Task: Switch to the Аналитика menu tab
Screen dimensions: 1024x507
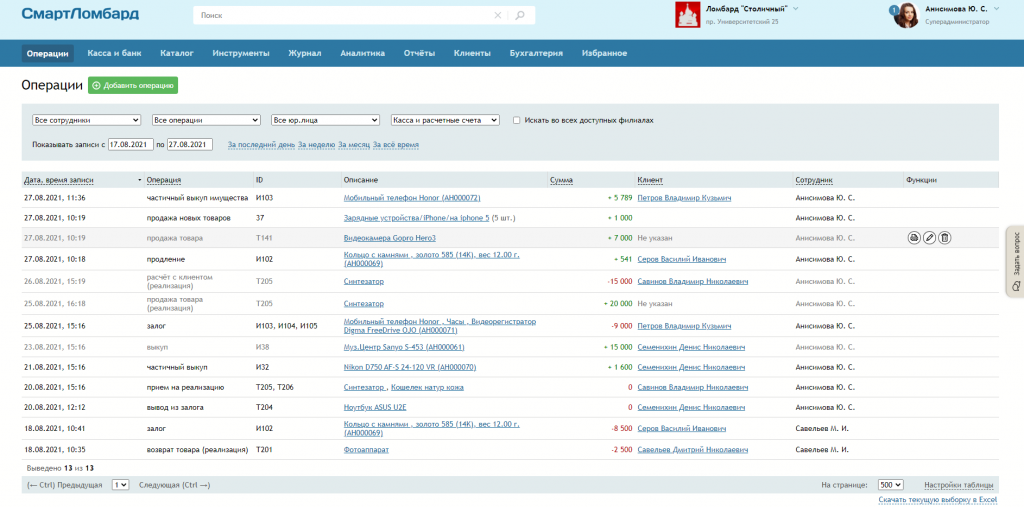Action: click(x=362, y=53)
